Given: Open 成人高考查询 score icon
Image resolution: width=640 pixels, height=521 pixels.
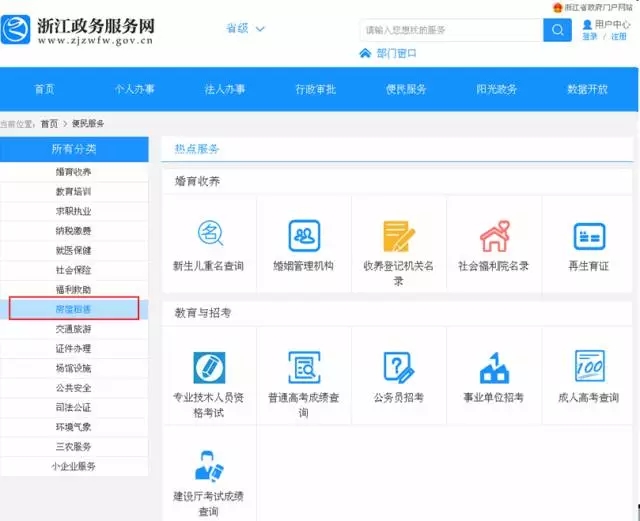Looking at the screenshot, I should click(589, 366).
